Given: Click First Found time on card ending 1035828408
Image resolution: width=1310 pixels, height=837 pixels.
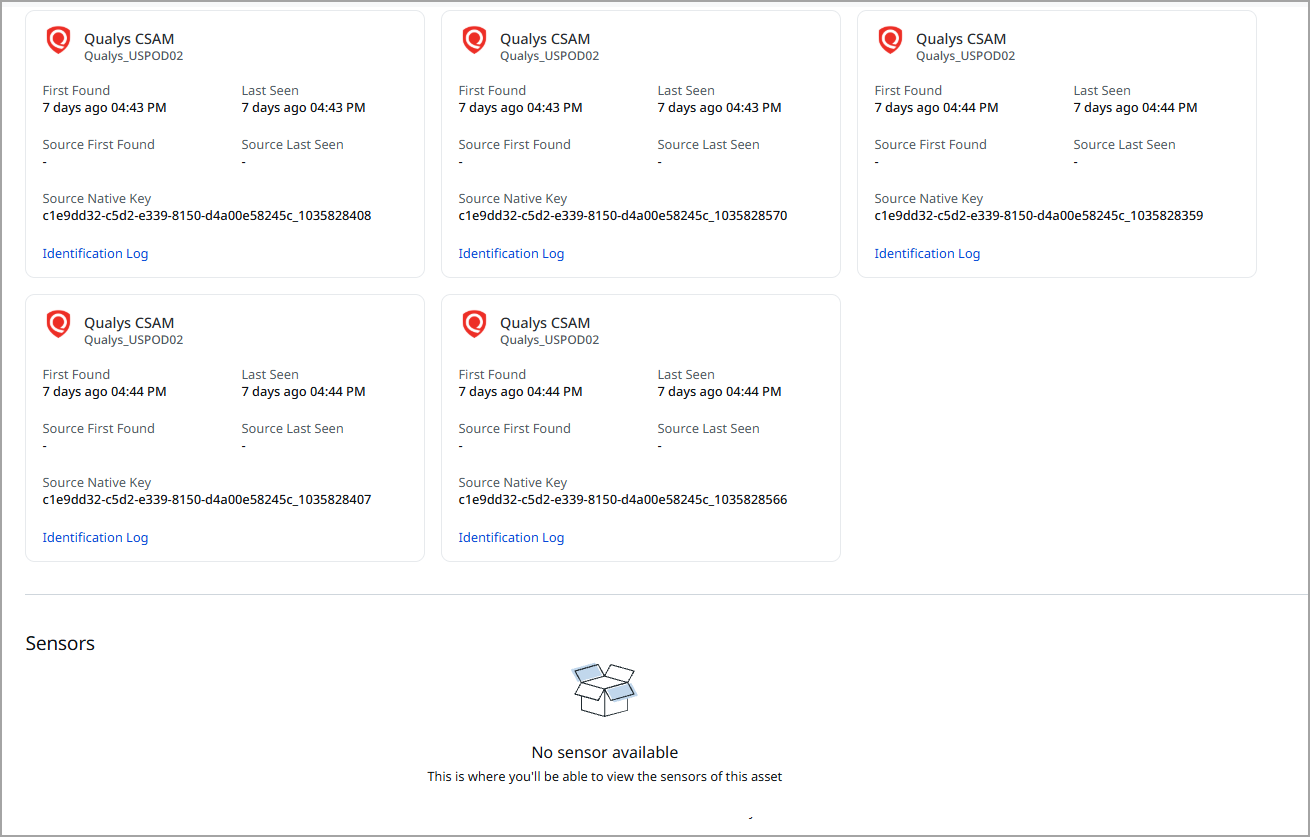Looking at the screenshot, I should tap(105, 108).
